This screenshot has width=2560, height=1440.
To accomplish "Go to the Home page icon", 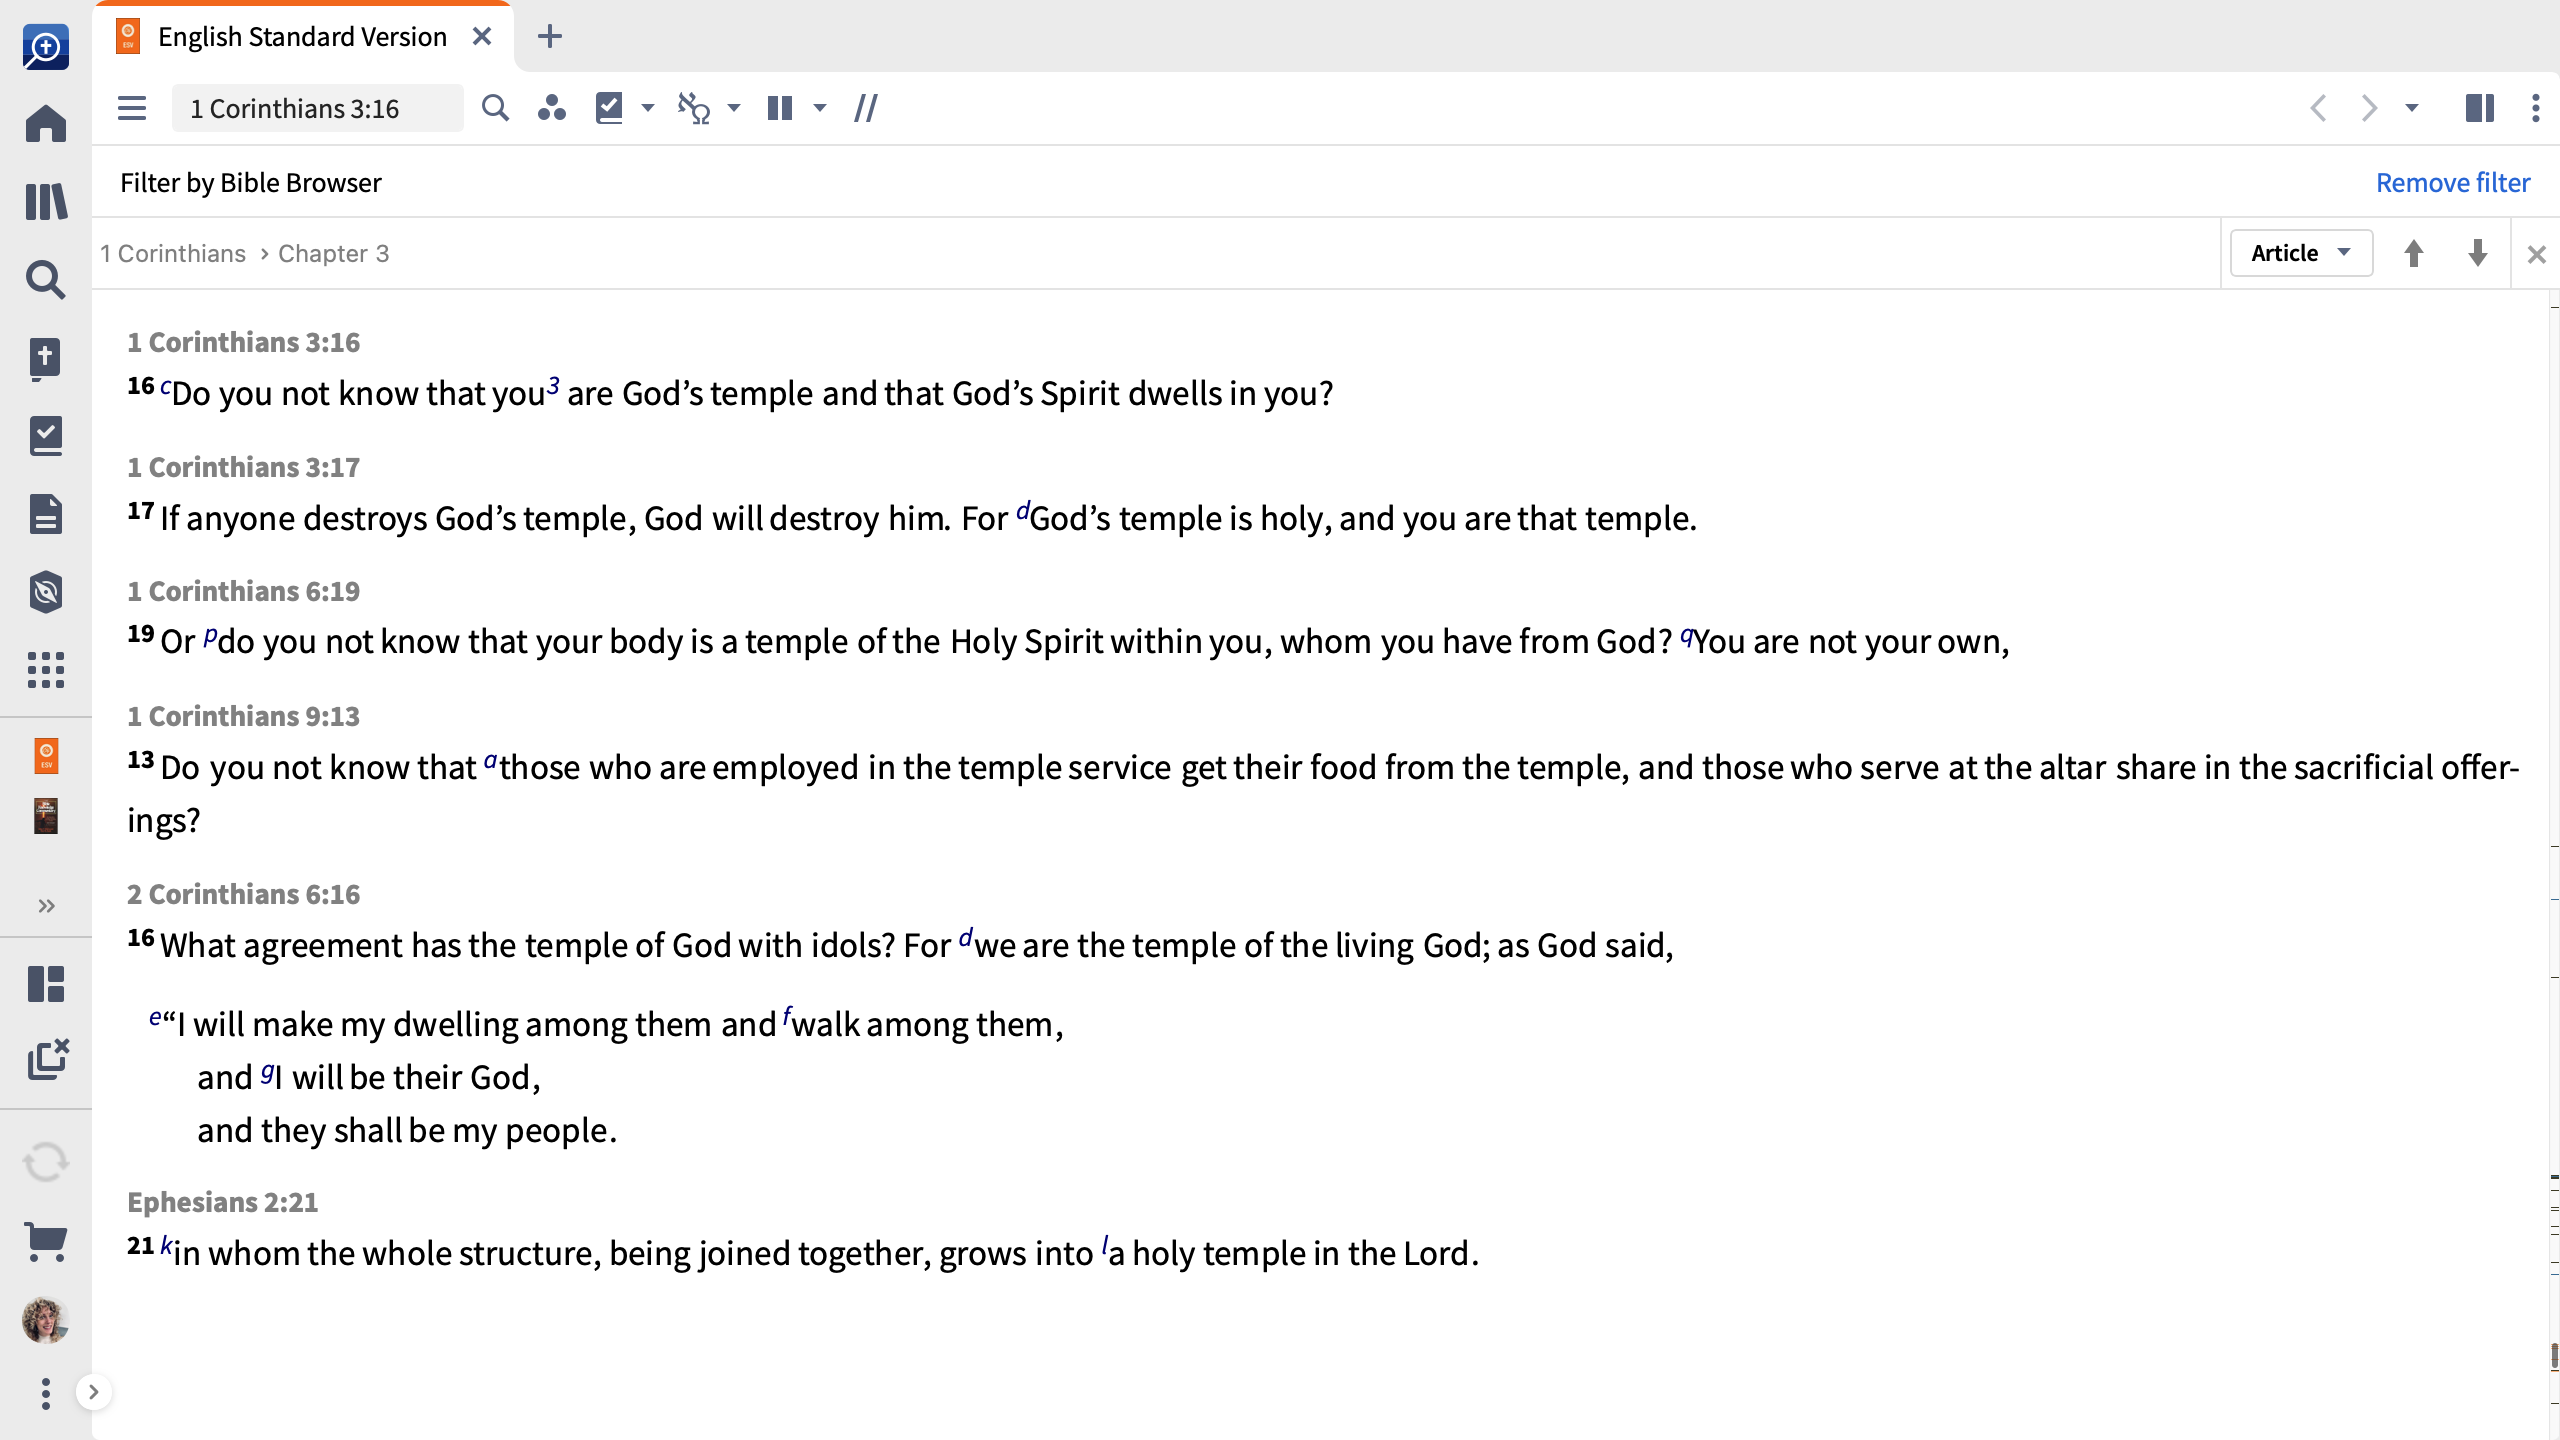I will coord(46,124).
